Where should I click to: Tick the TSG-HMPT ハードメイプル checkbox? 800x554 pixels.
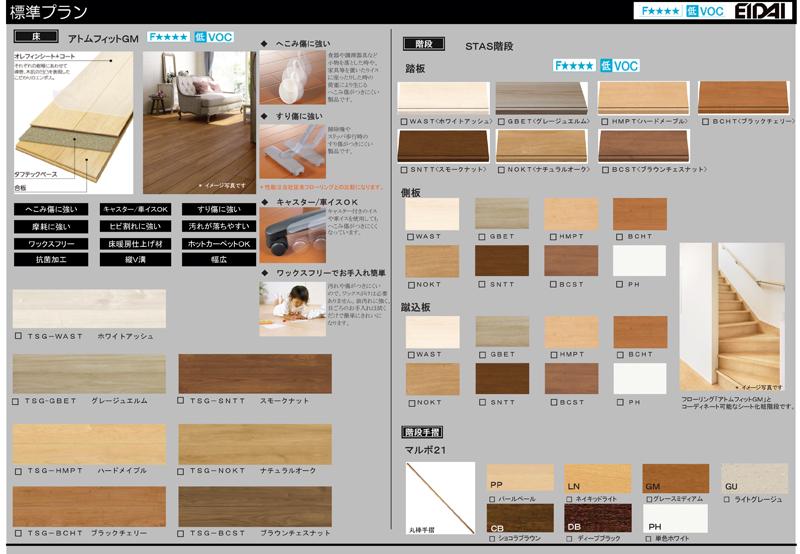coord(17,470)
